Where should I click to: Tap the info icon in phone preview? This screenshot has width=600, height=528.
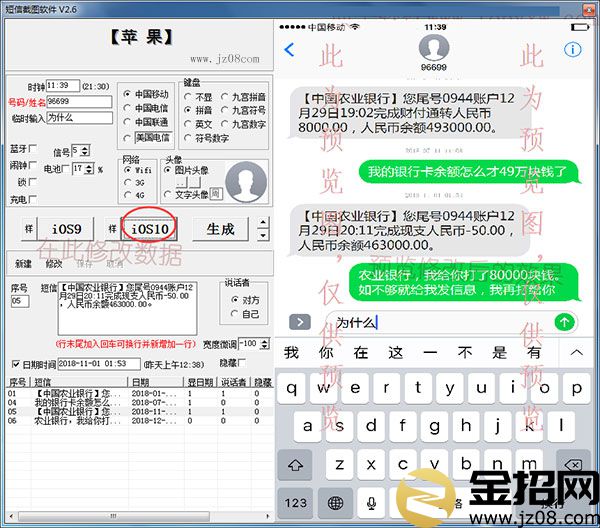[572, 49]
